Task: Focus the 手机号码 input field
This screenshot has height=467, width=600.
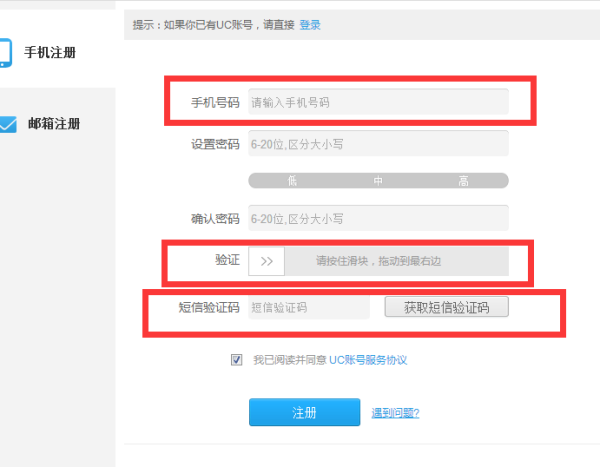Action: (378, 102)
